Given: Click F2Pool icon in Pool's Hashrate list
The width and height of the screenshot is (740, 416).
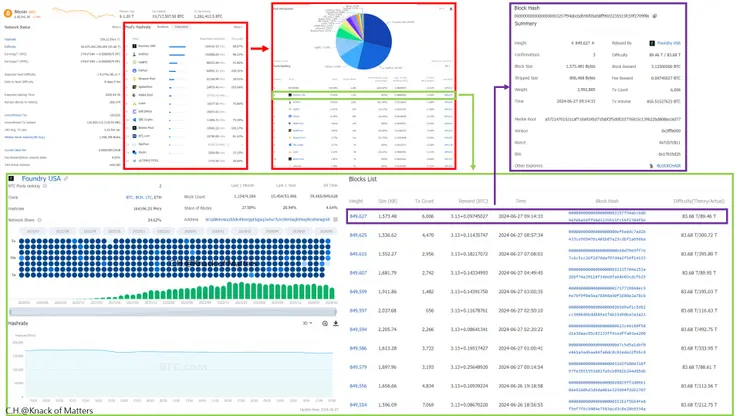Looking at the screenshot, I should coord(135,70).
